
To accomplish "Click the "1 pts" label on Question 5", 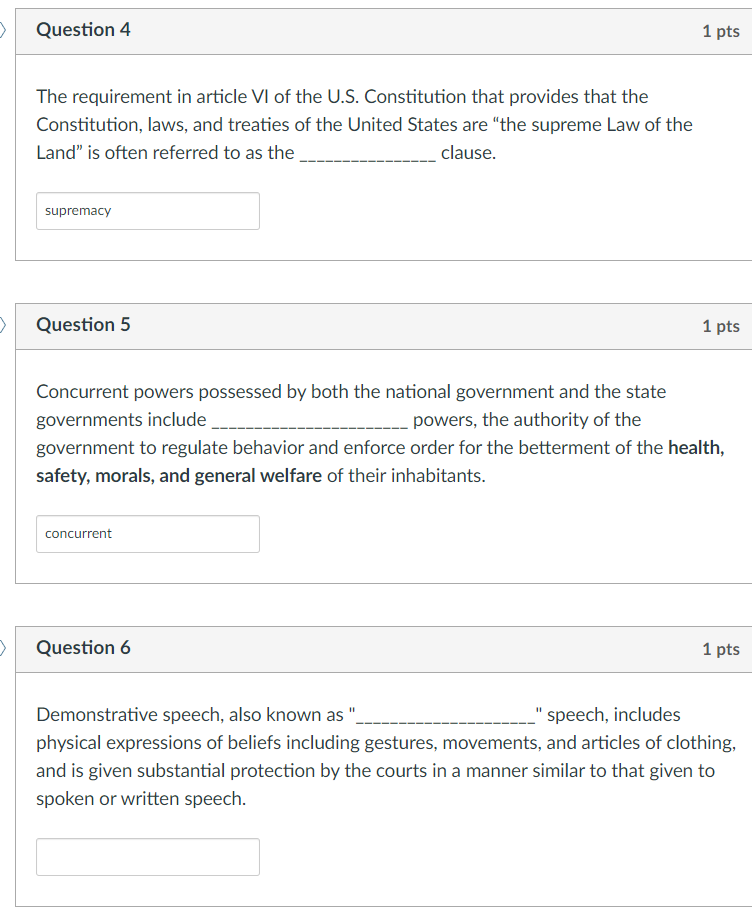I will click(x=721, y=325).
